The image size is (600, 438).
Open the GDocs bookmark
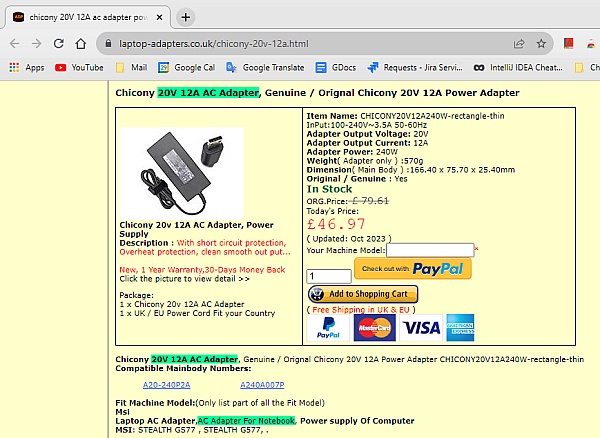point(336,68)
